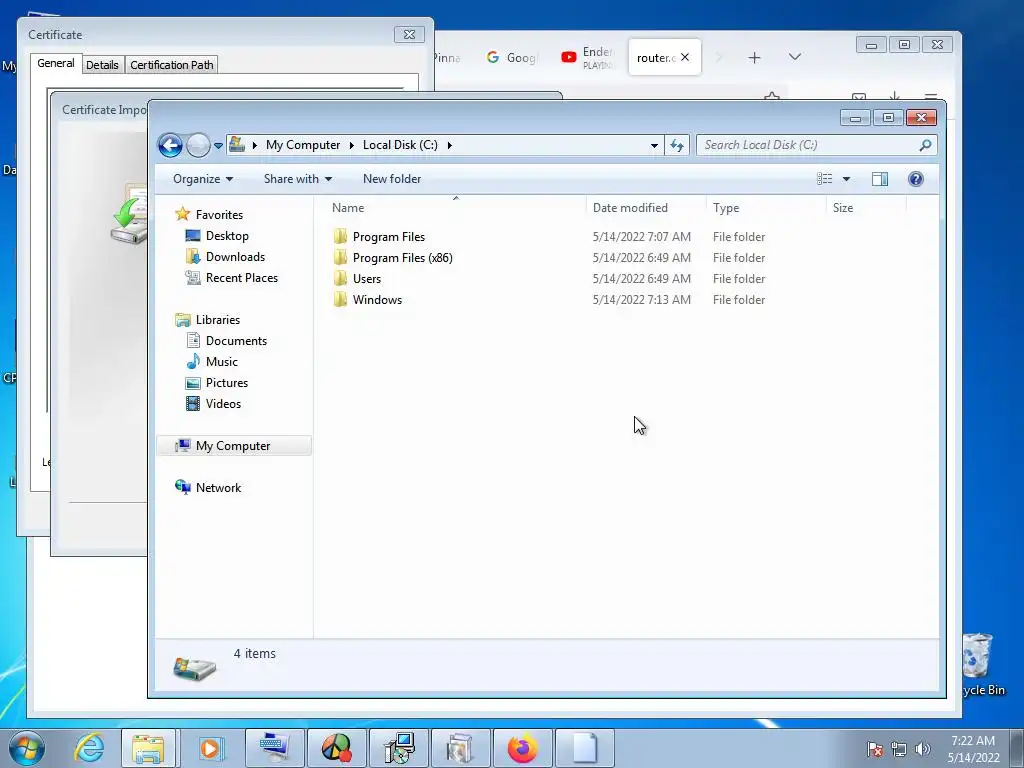Viewport: 1024px width, 768px height.
Task: Open Windows Media Player from the taskbar
Action: pyautogui.click(x=210, y=748)
